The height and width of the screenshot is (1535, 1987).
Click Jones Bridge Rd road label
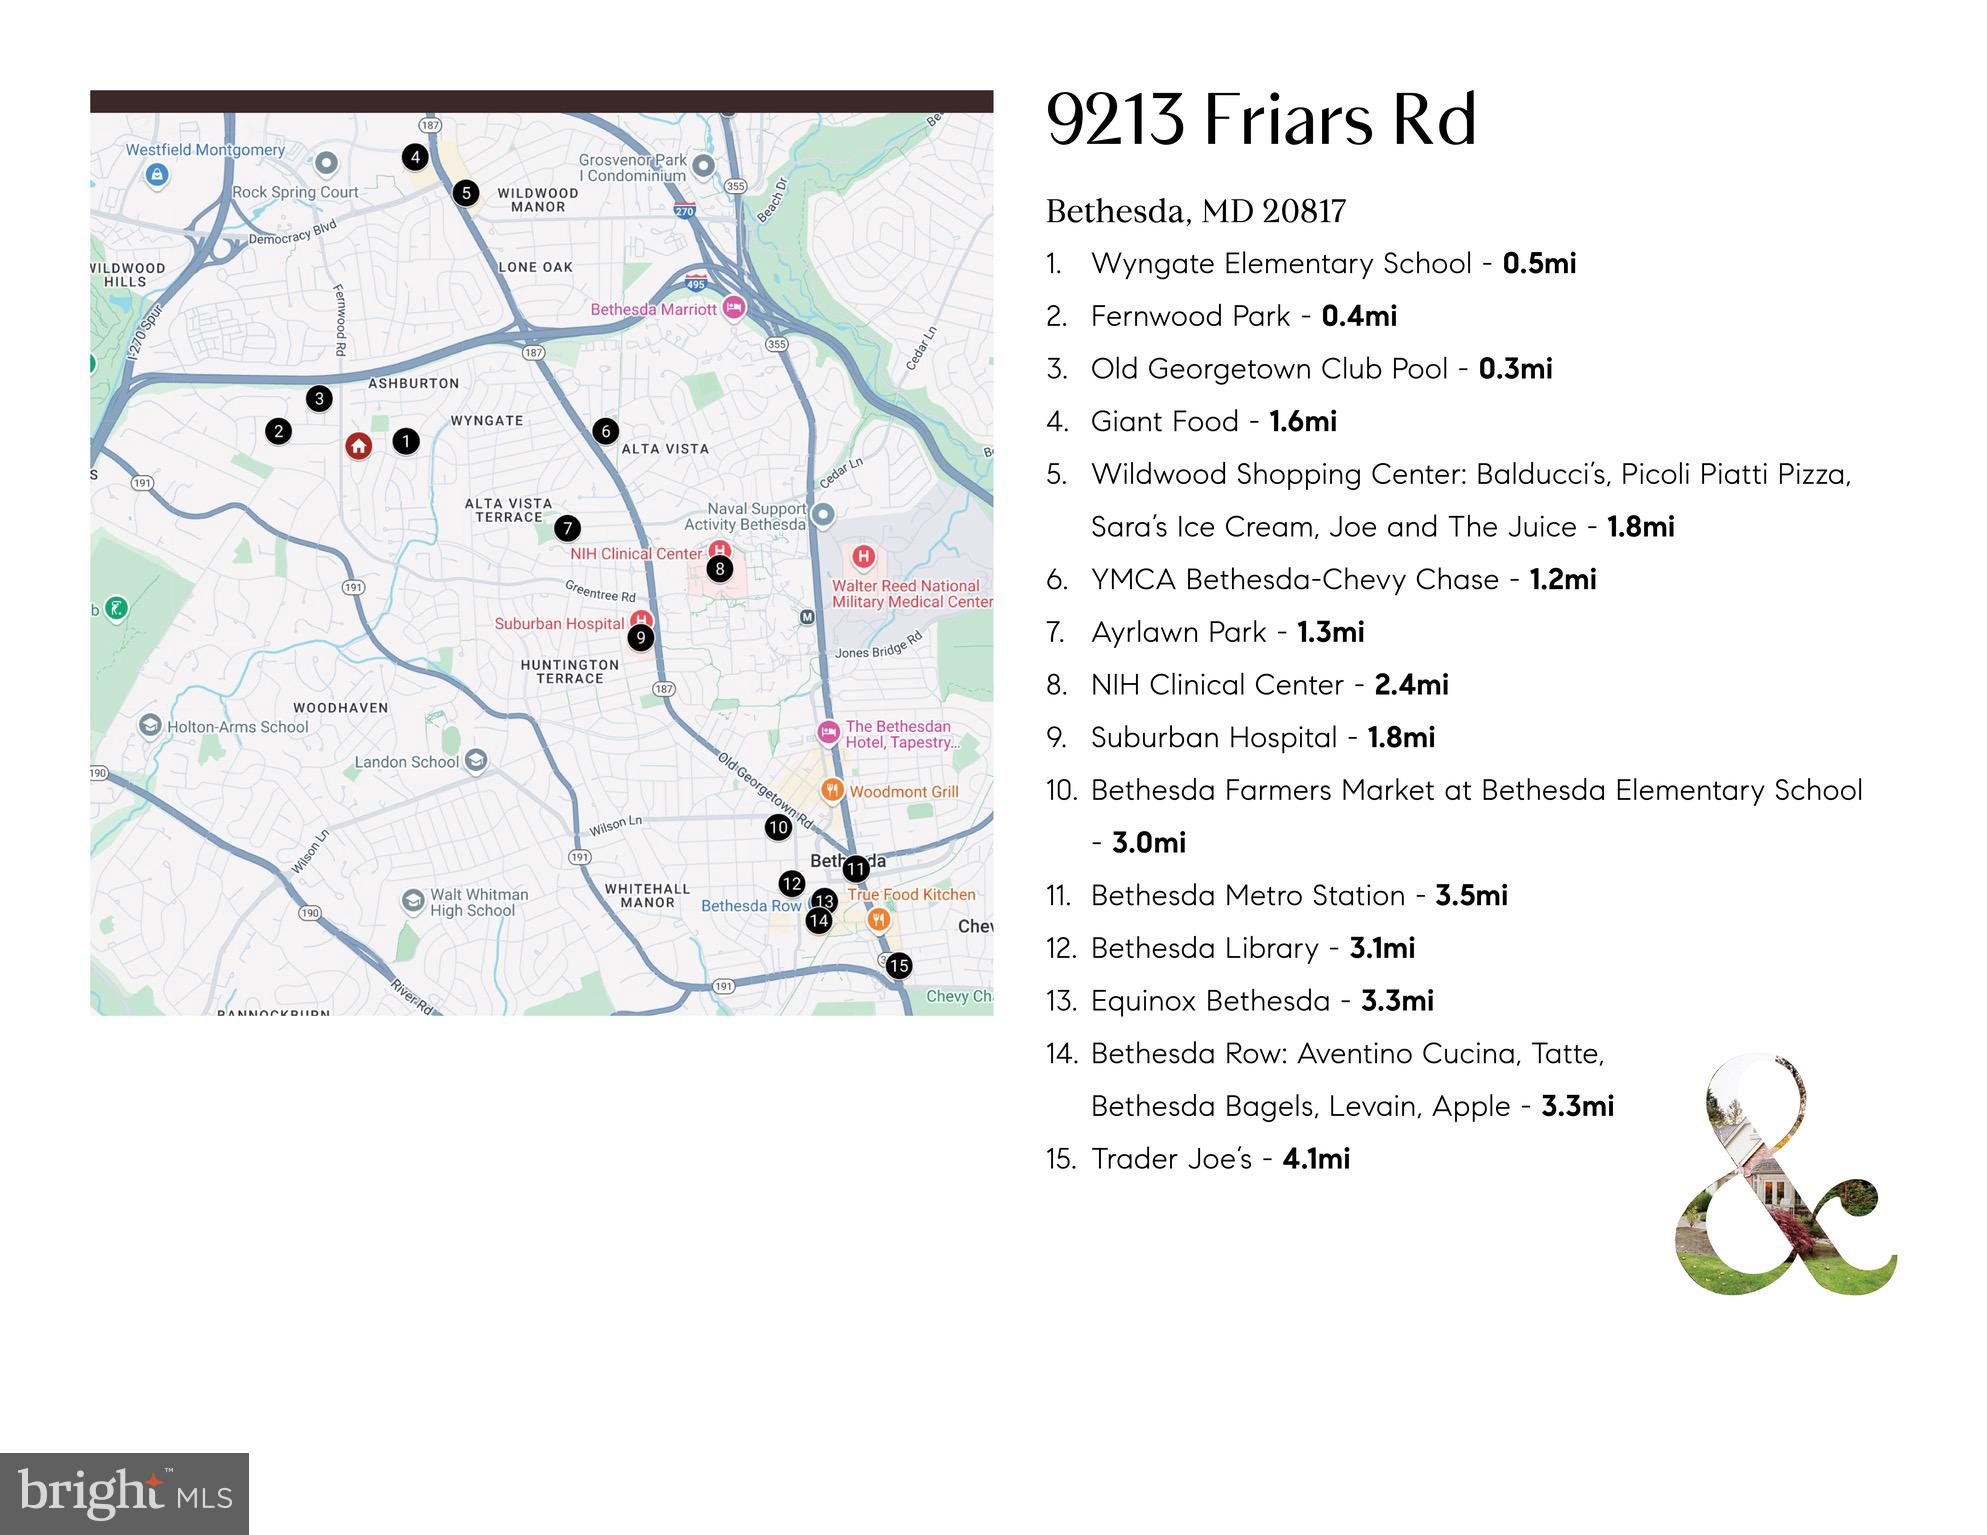(x=879, y=645)
